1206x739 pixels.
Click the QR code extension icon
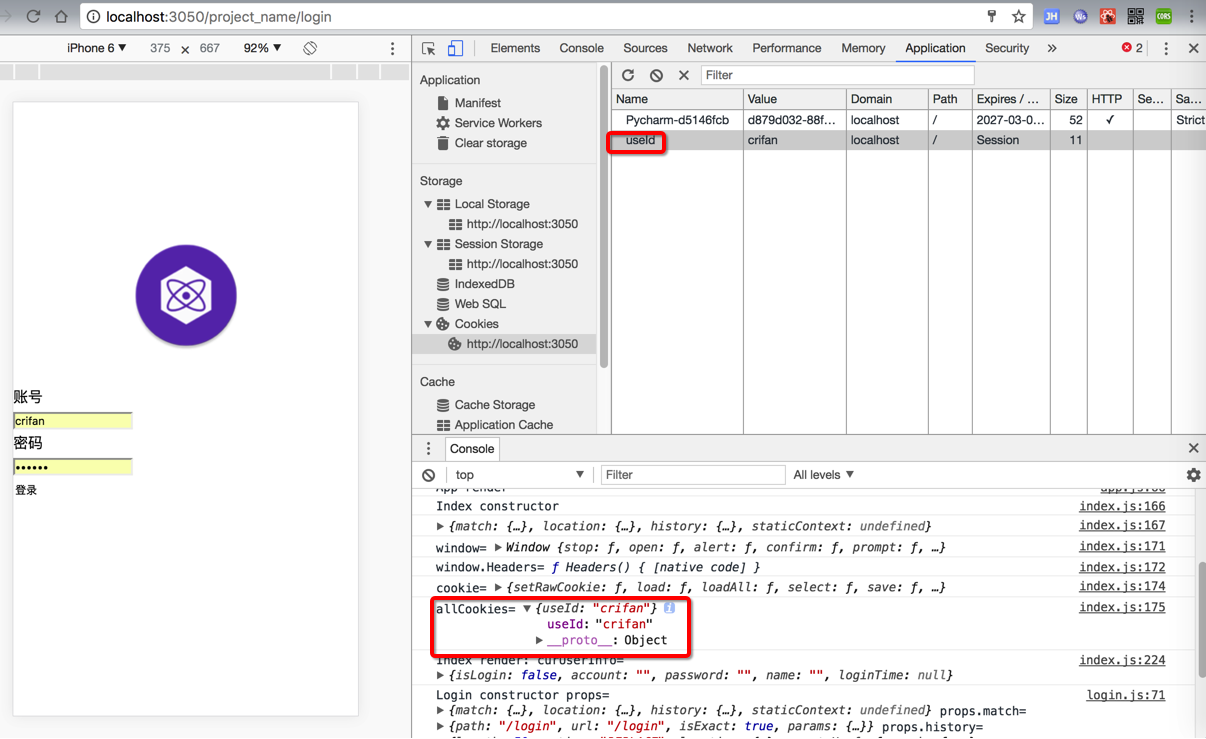(1135, 16)
